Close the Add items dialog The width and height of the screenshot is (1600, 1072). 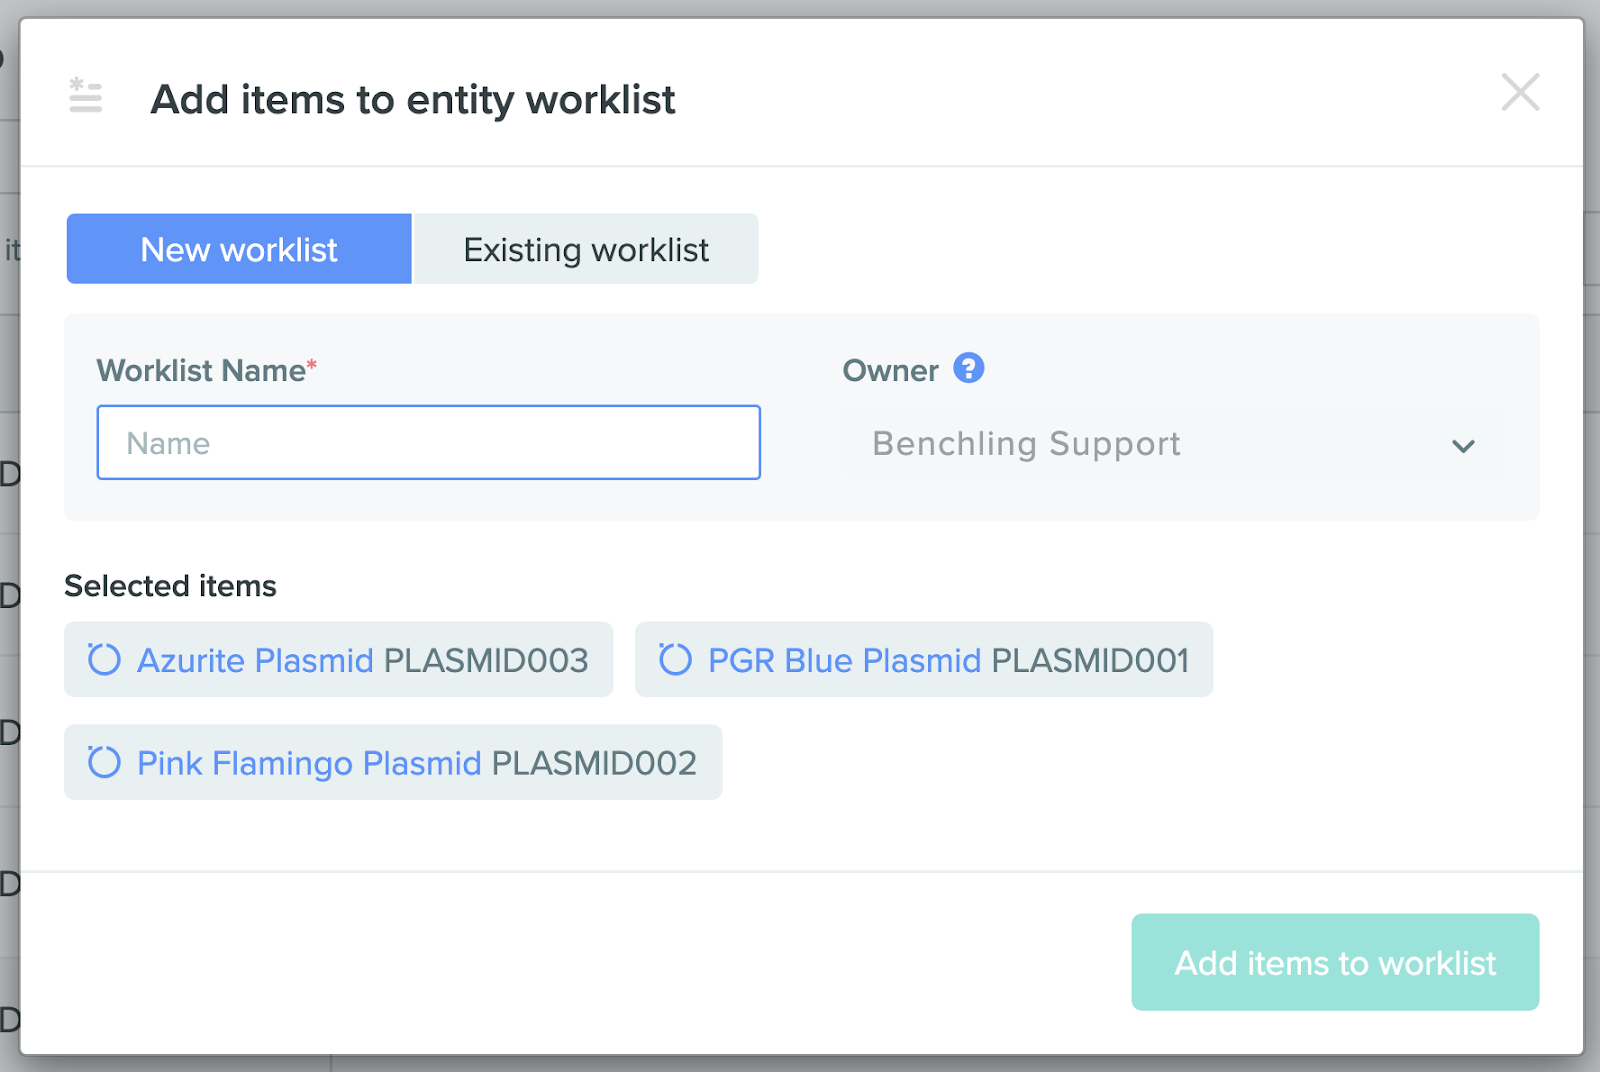click(x=1519, y=93)
